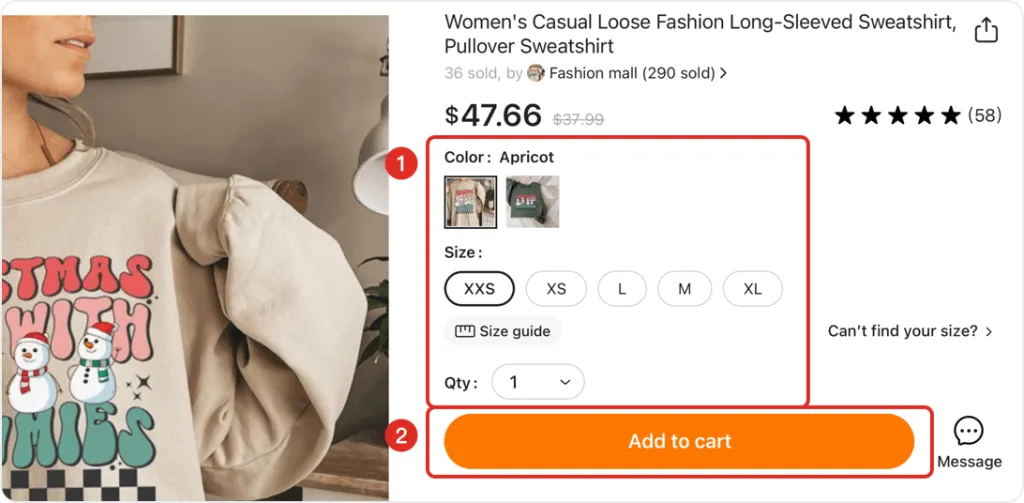The image size is (1024, 503).
Task: Click the ruler icon in Size guide
Action: click(465, 331)
